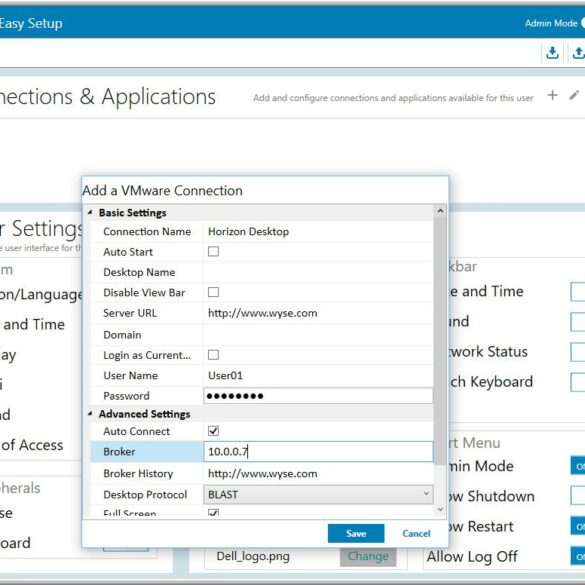Click the empty Desktop Name field
This screenshot has height=585, width=585.
318,272
